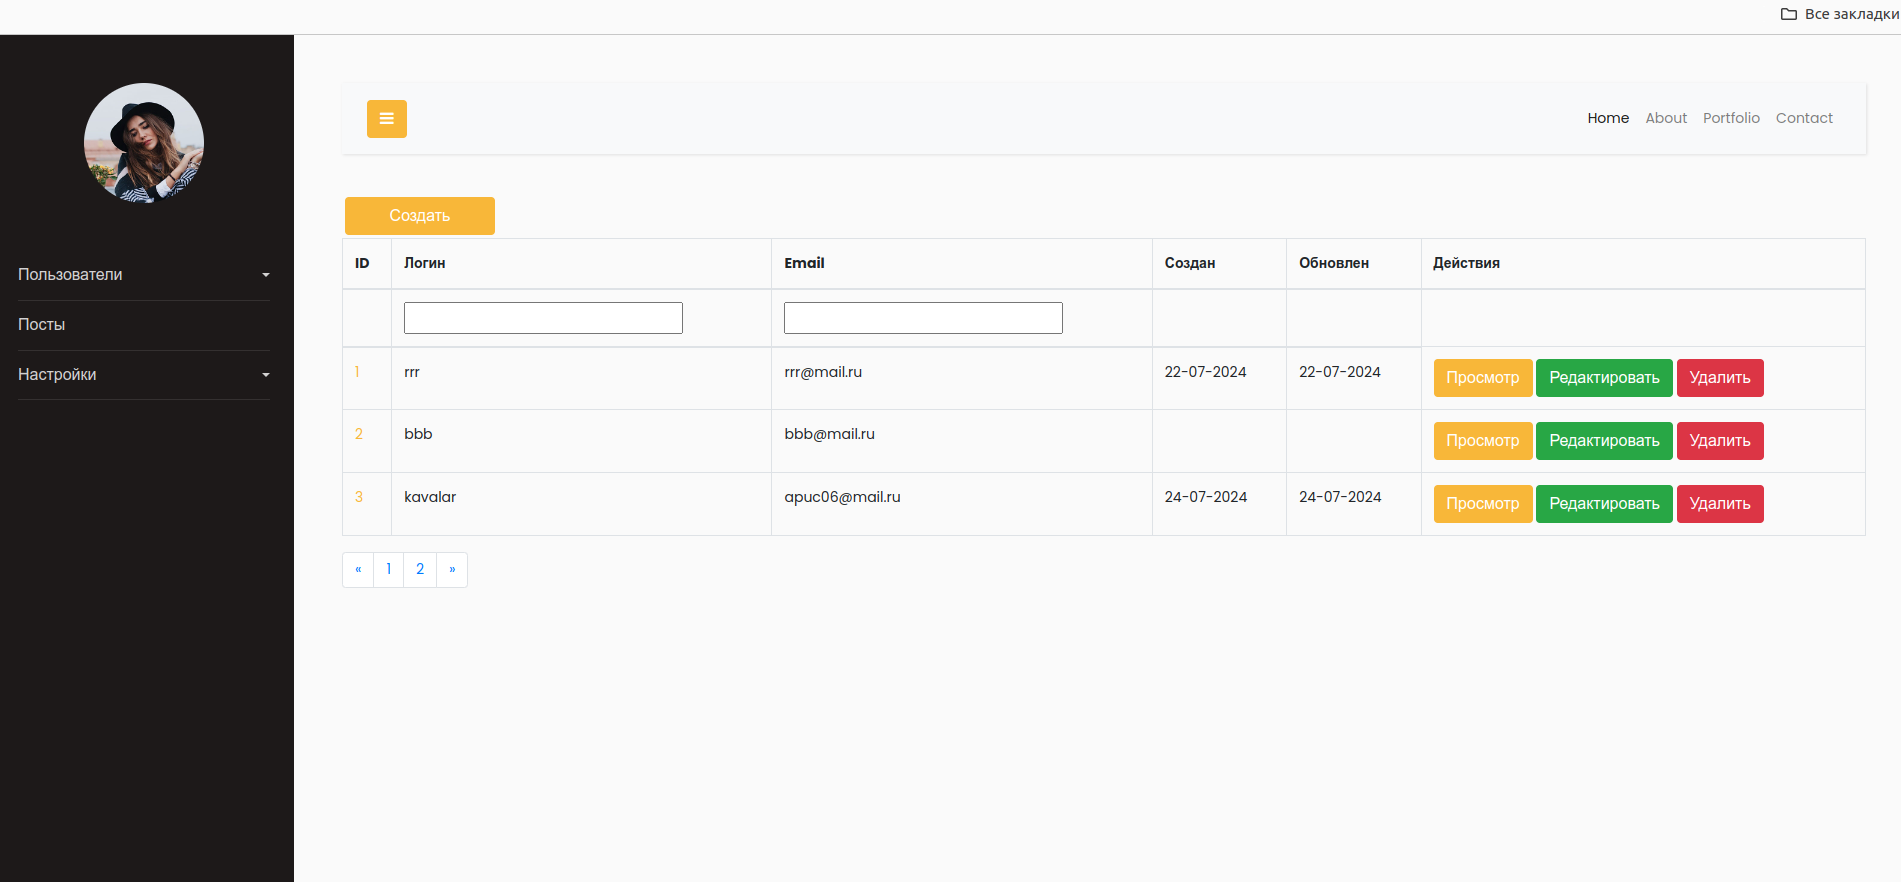The height and width of the screenshot is (882, 1901).
Task: Open the About navigation link
Action: coord(1665,118)
